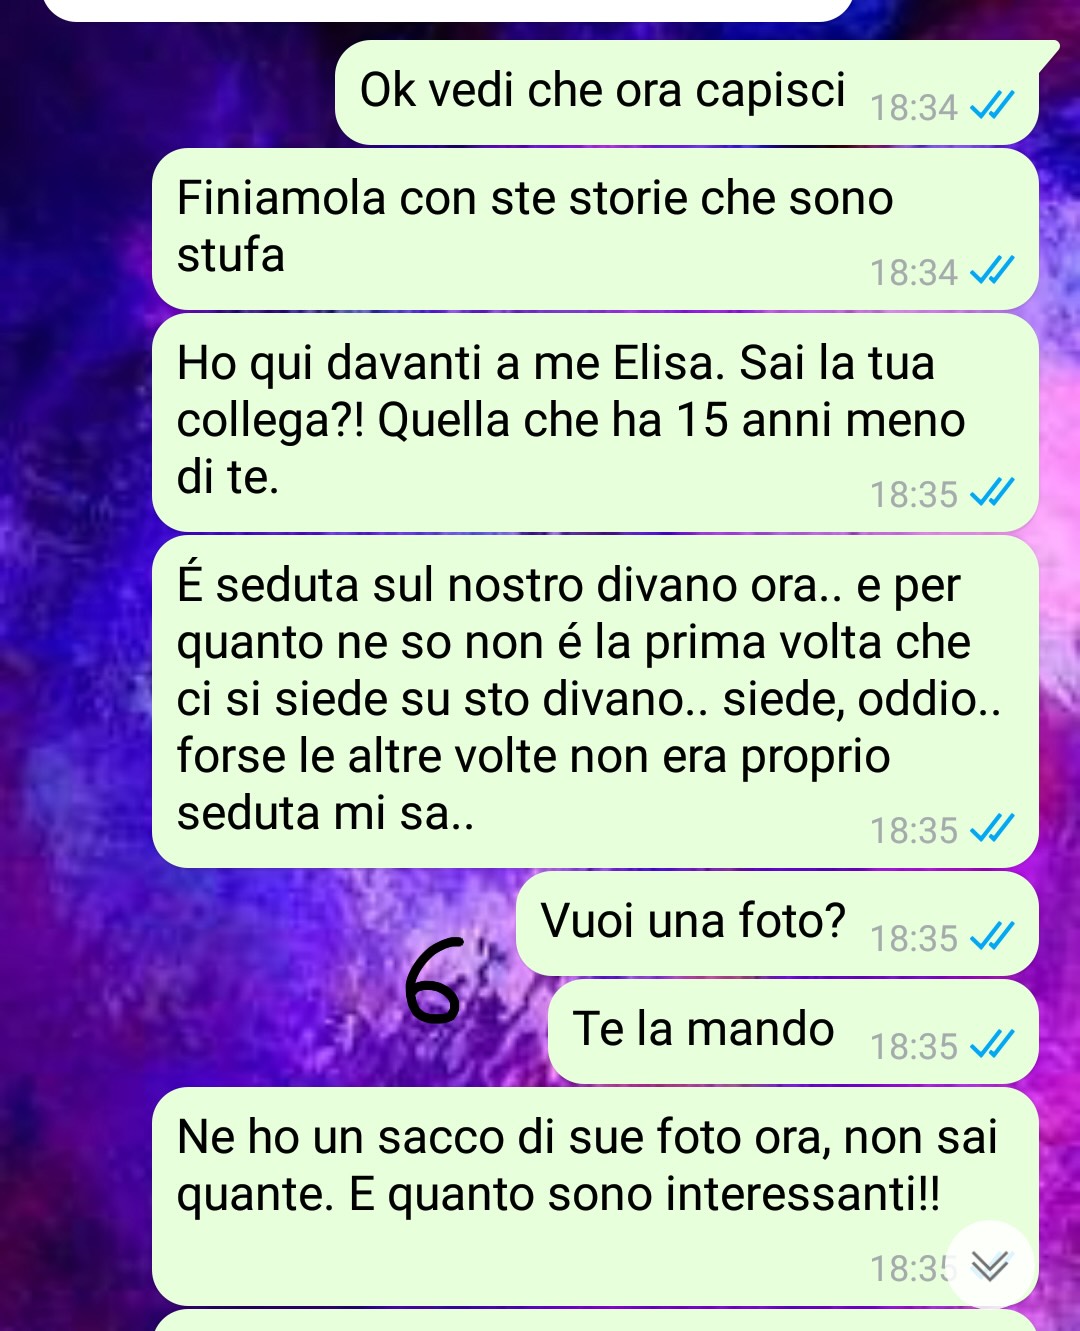Tap the 18:35 timestamp under "di te."
1080x1331 pixels.
coord(913,494)
